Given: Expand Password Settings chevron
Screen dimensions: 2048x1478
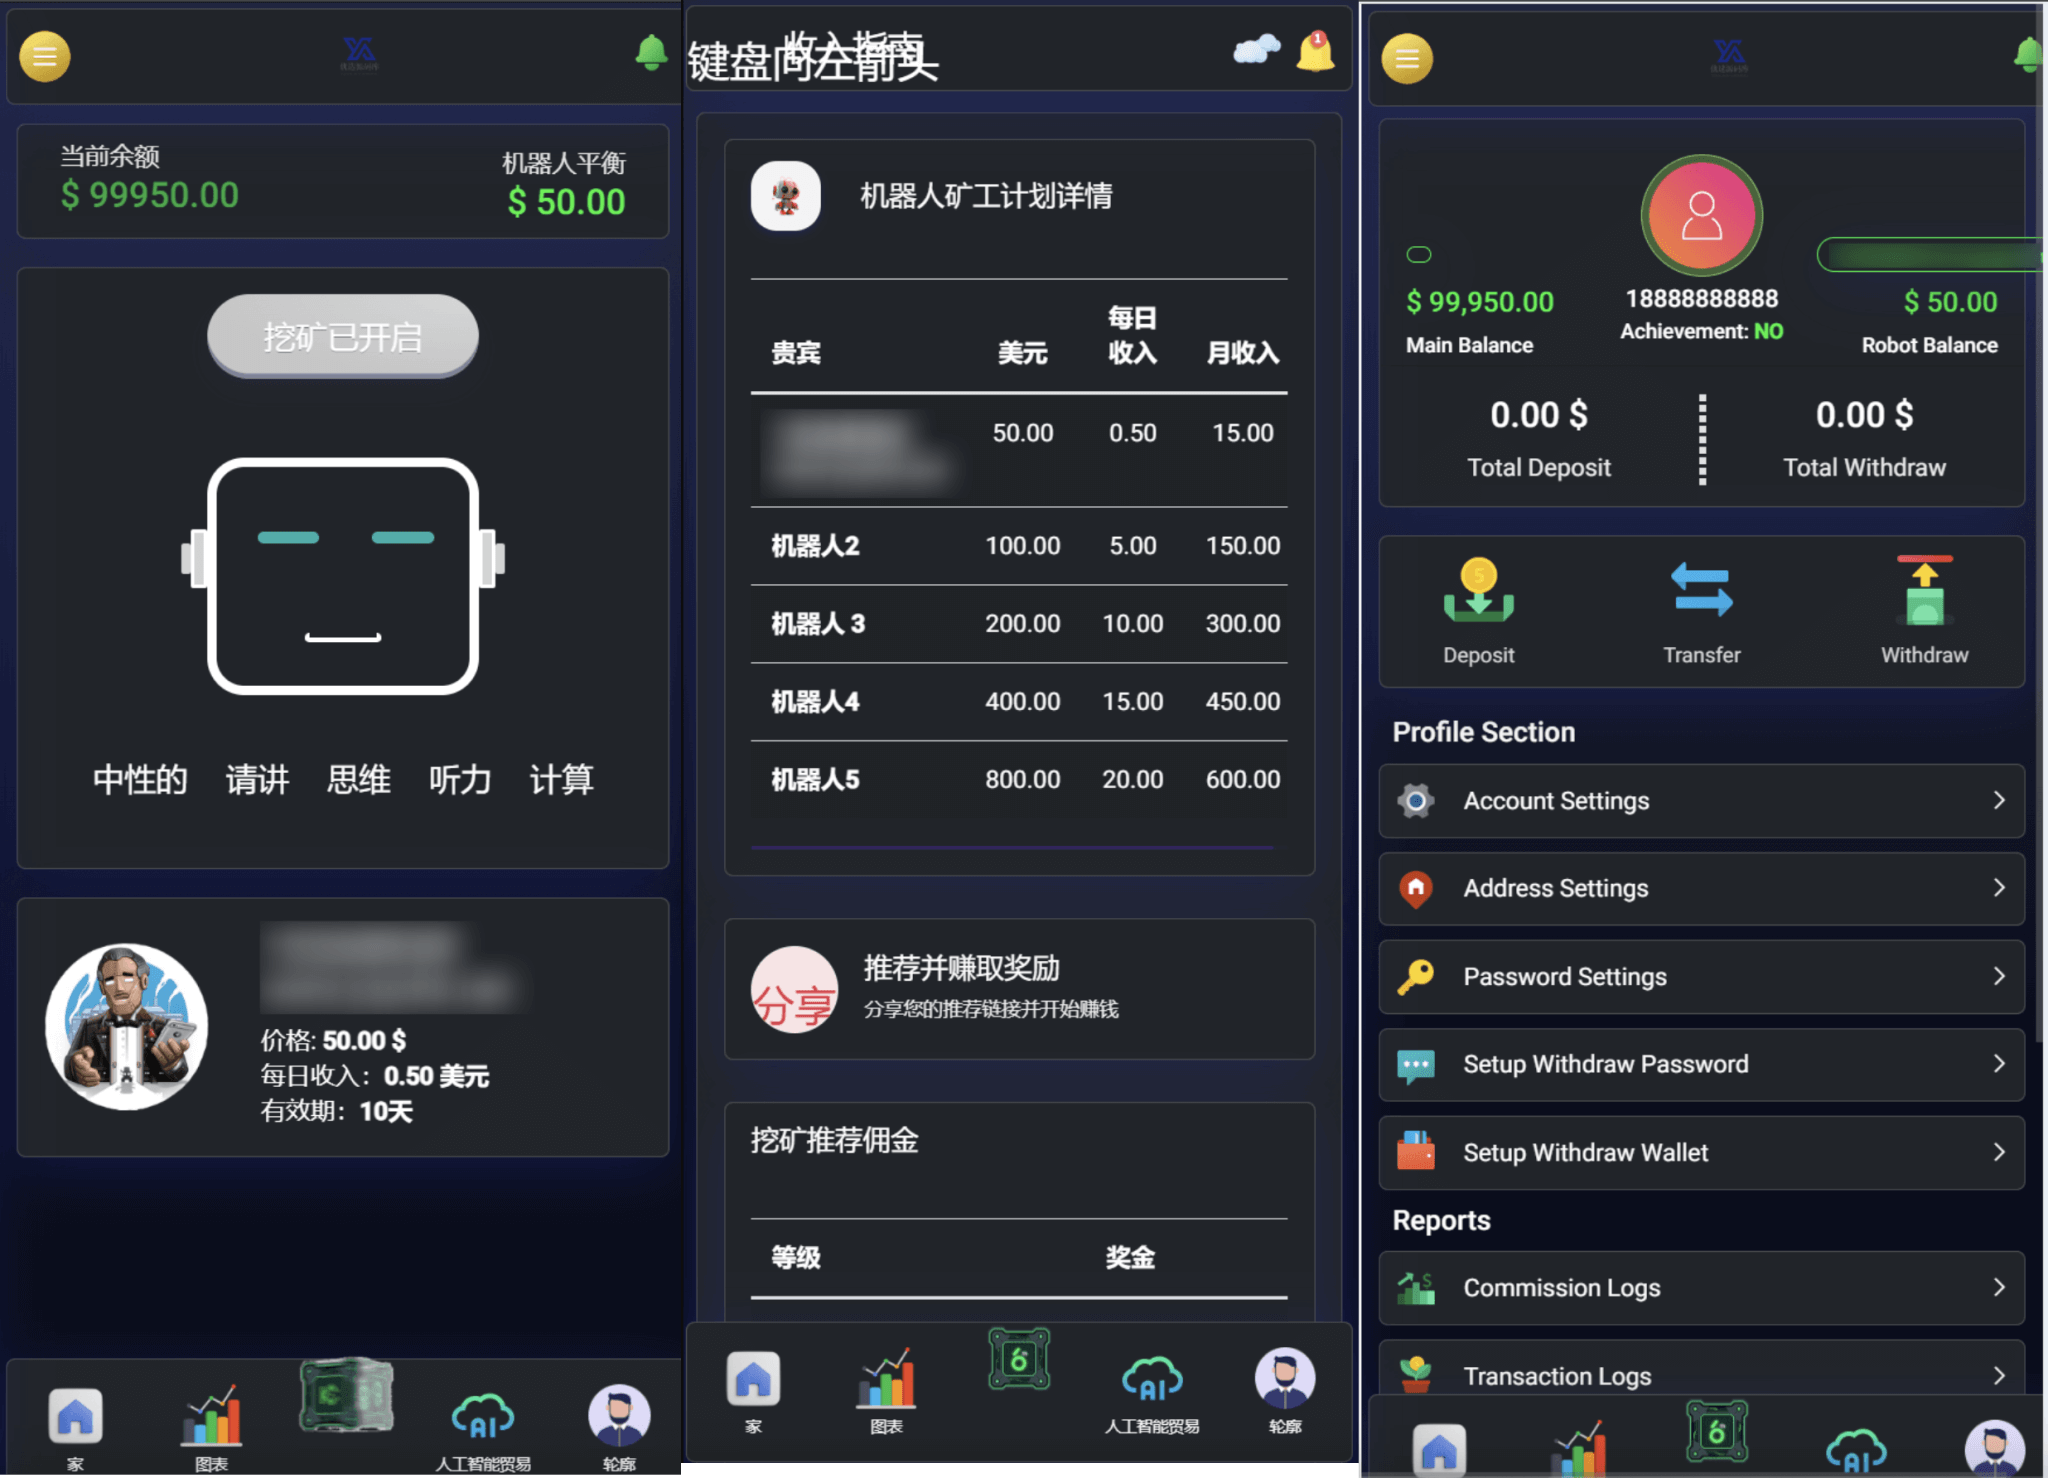Looking at the screenshot, I should click(1998, 976).
